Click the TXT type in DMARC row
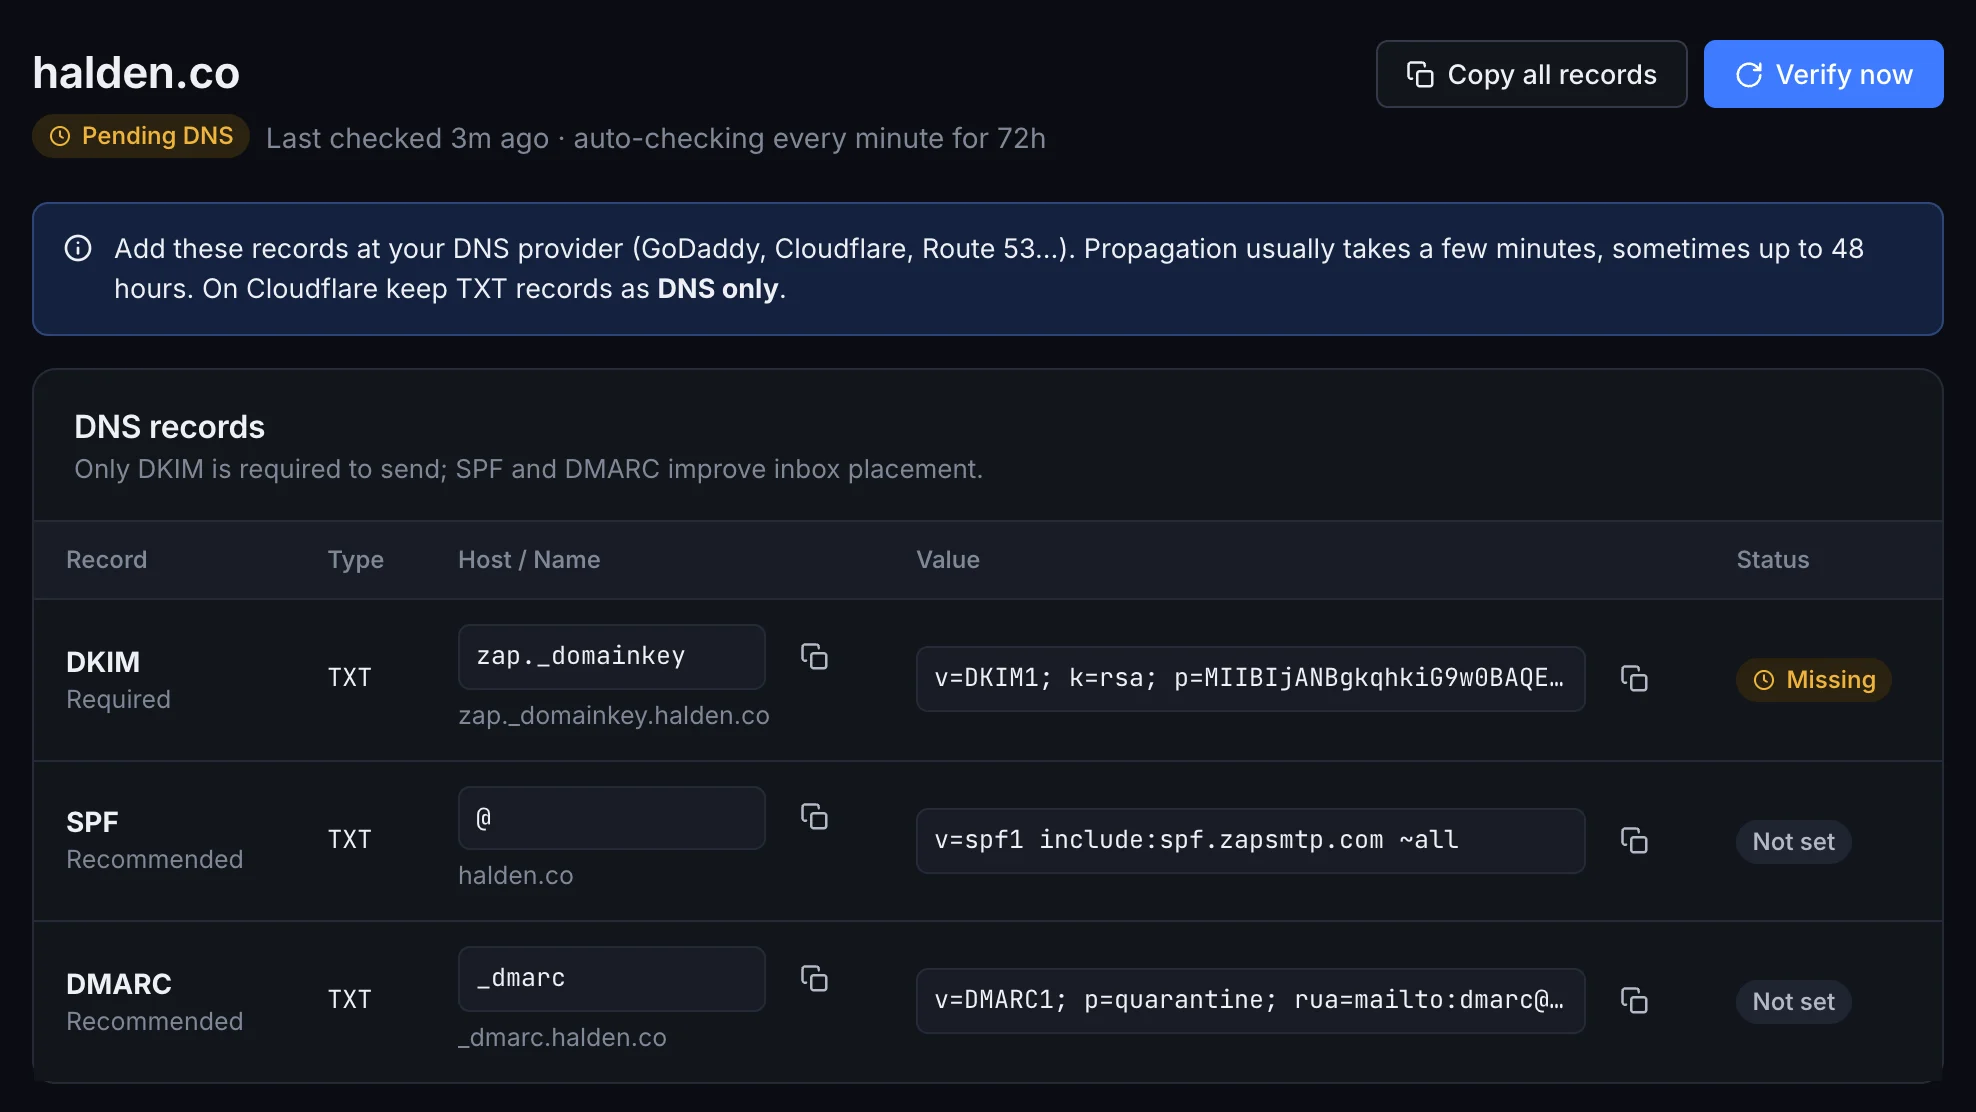Screen dimensions: 1976x1112 click(x=349, y=1000)
